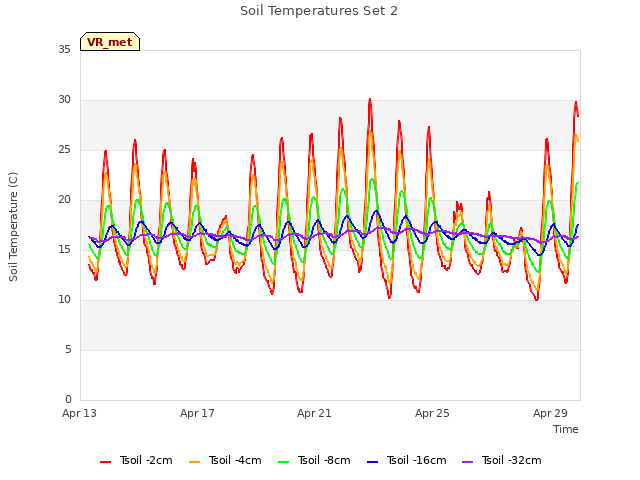Click the VR_met label box
Image resolution: width=640 pixels, height=480 pixels.
tap(110, 42)
